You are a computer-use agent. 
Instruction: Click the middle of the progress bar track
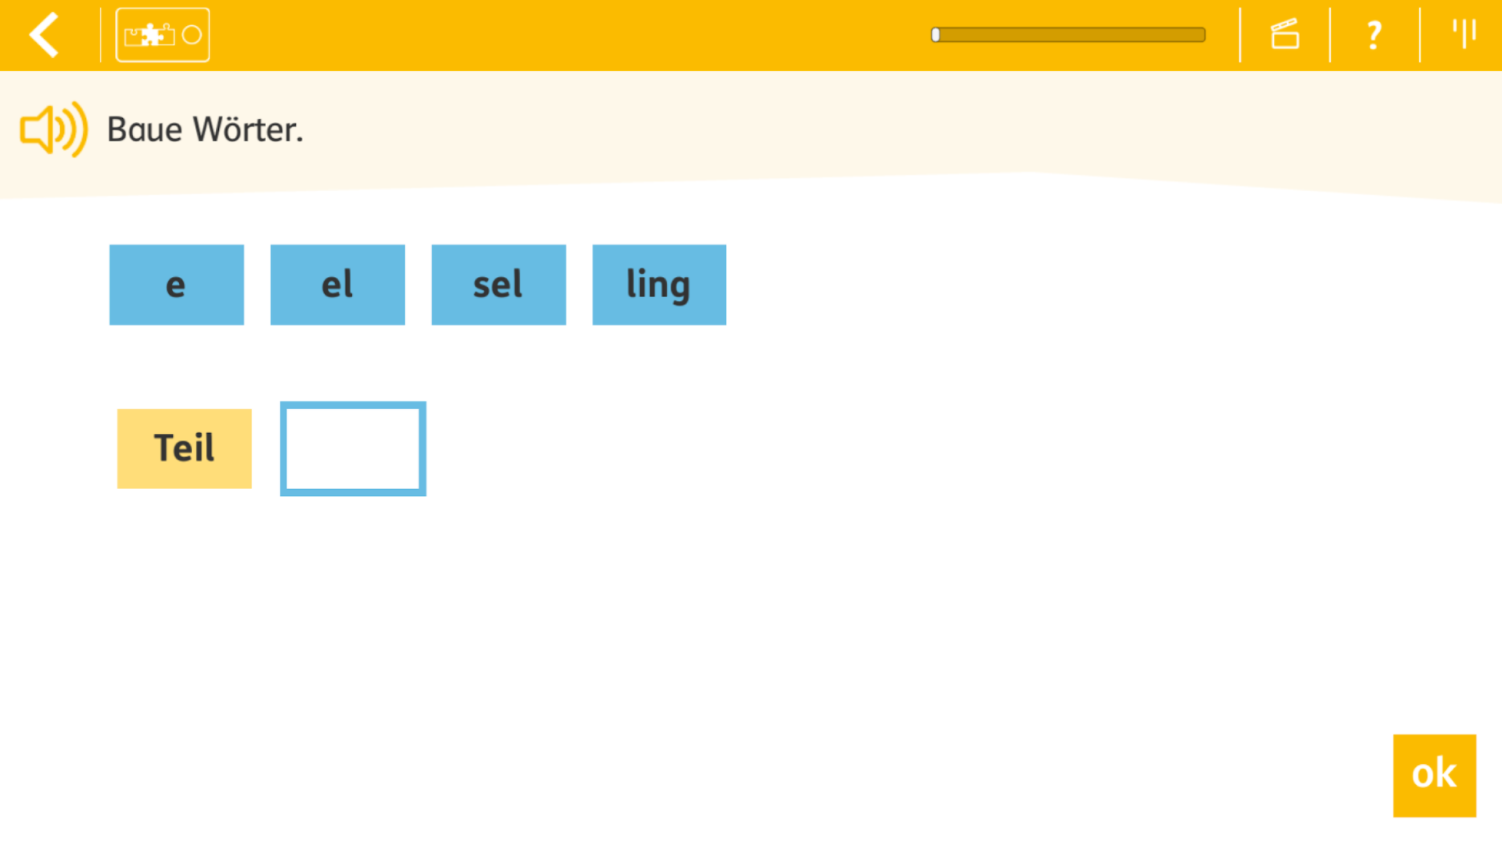point(1068,35)
